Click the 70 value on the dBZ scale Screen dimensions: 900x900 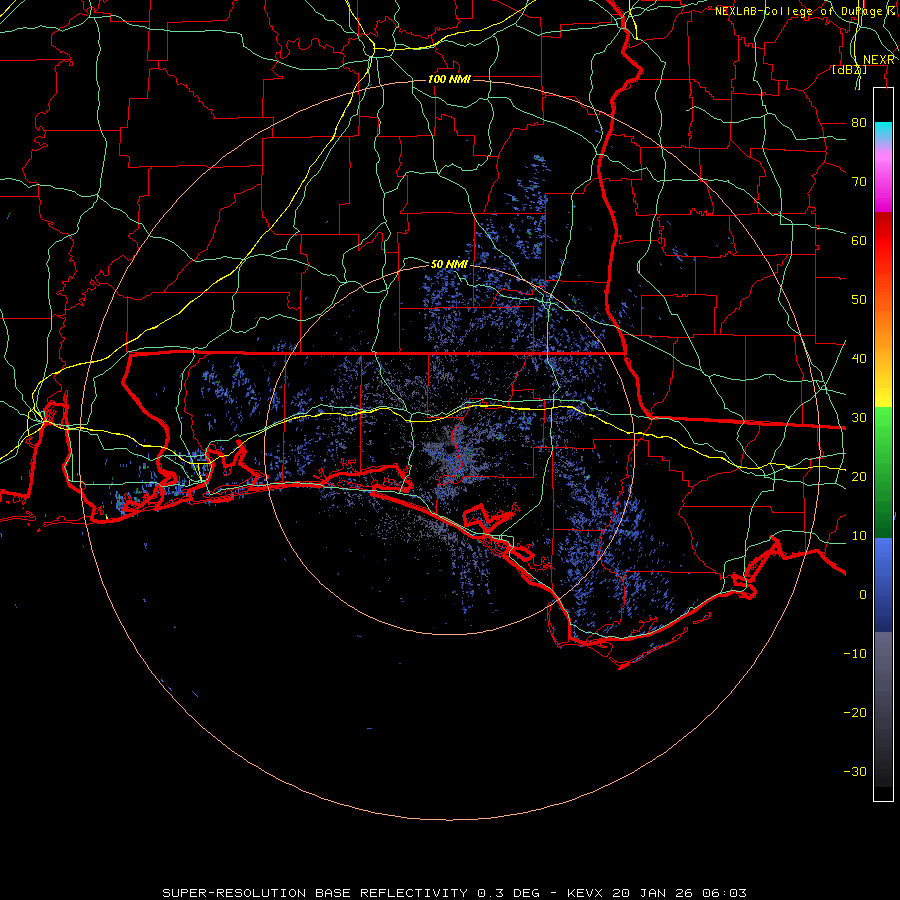(x=859, y=182)
